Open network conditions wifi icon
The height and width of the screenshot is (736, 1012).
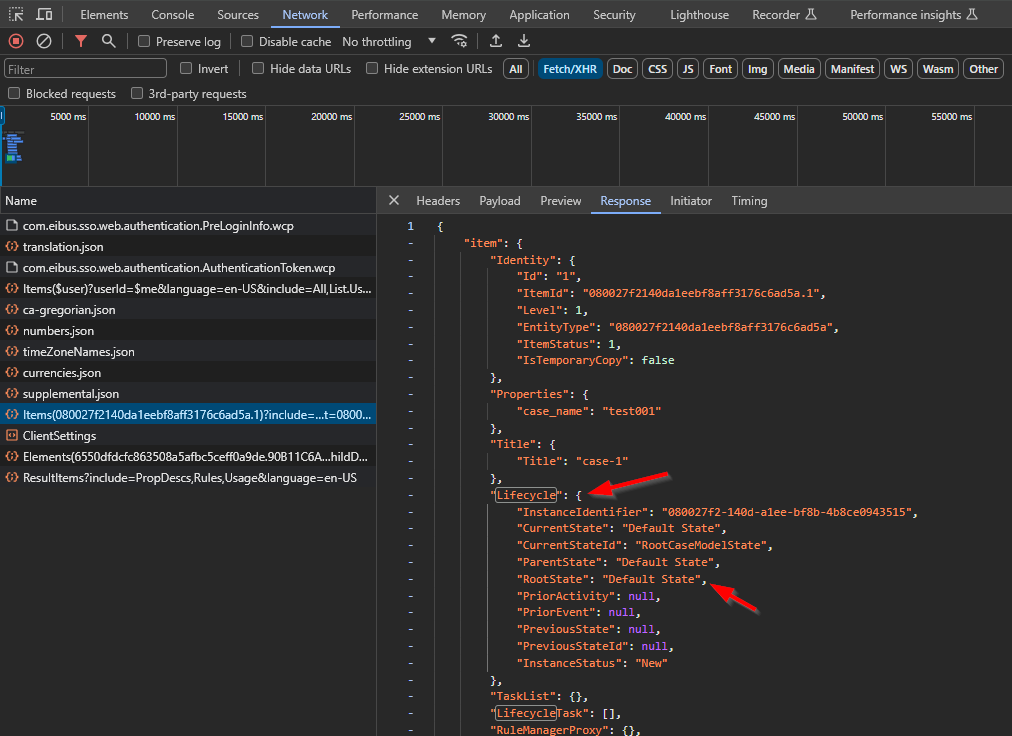[x=459, y=41]
